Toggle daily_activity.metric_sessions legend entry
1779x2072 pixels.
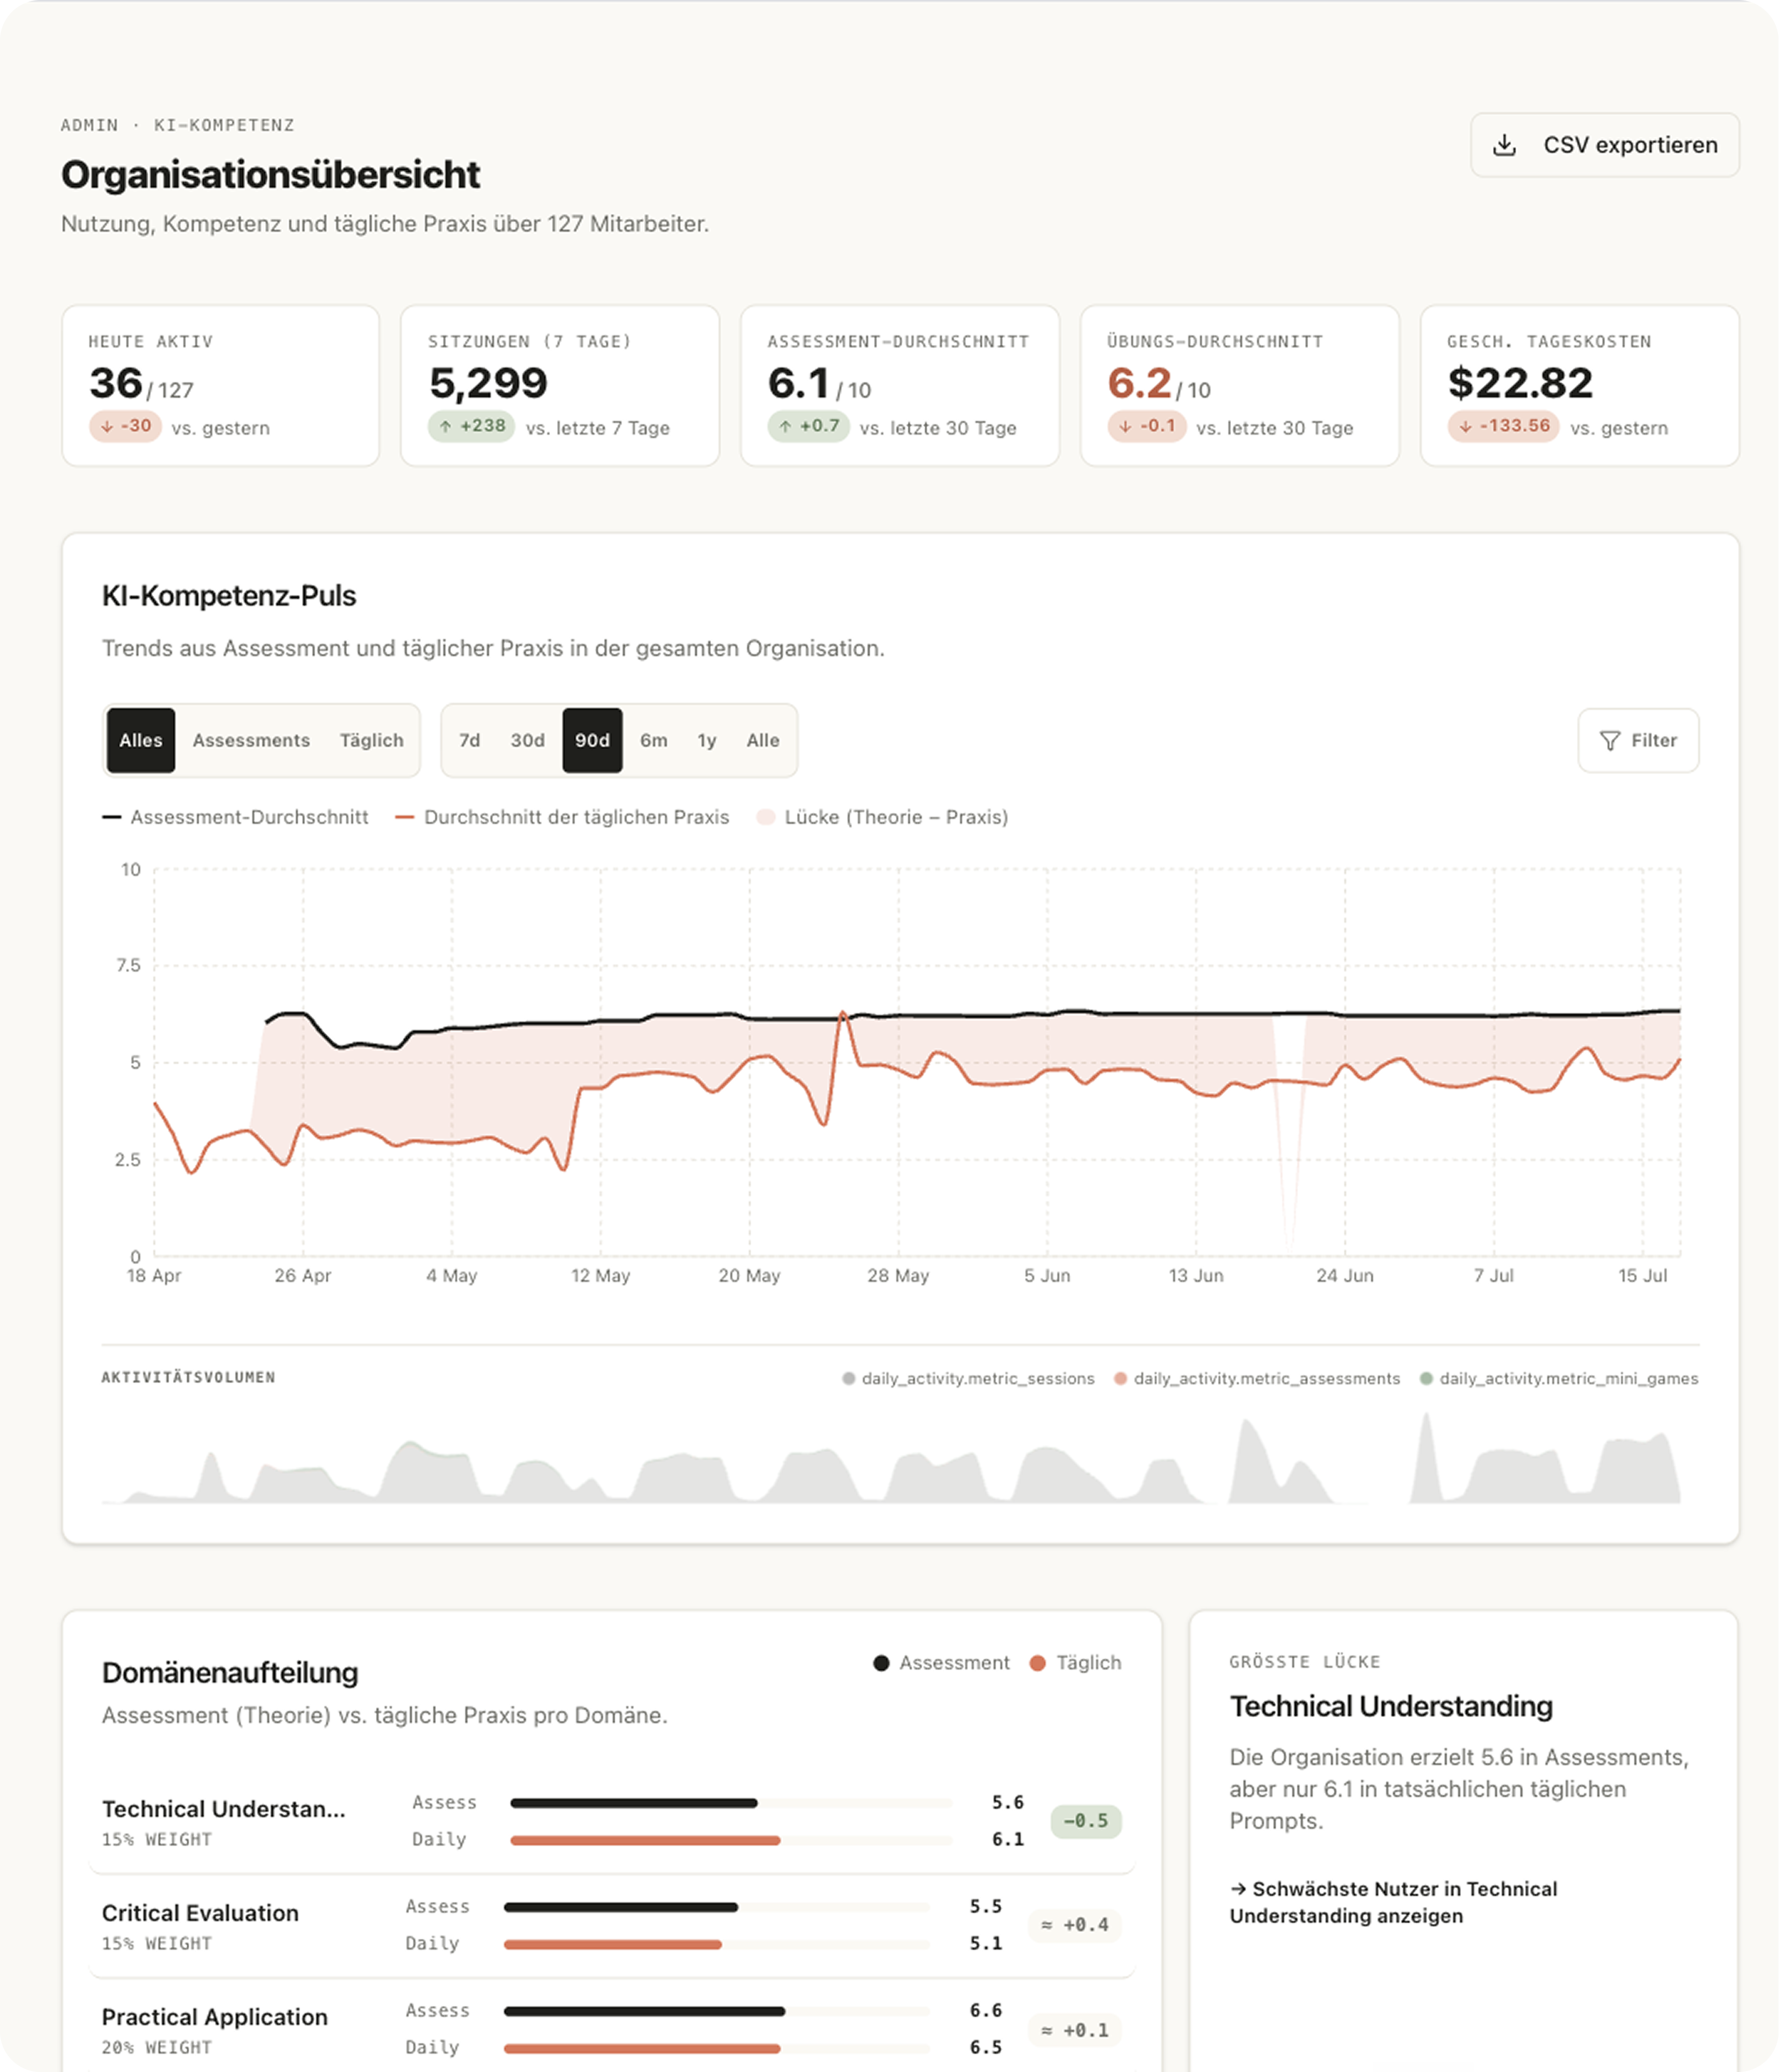click(968, 1378)
